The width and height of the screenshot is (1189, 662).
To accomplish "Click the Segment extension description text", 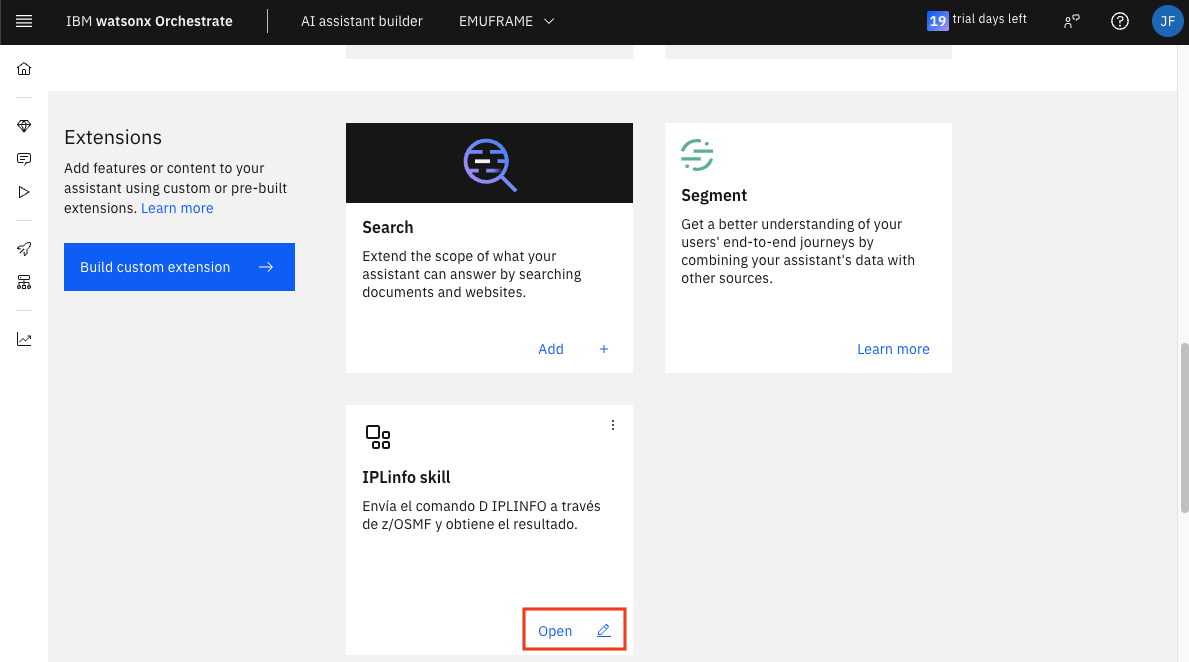I will (x=798, y=251).
